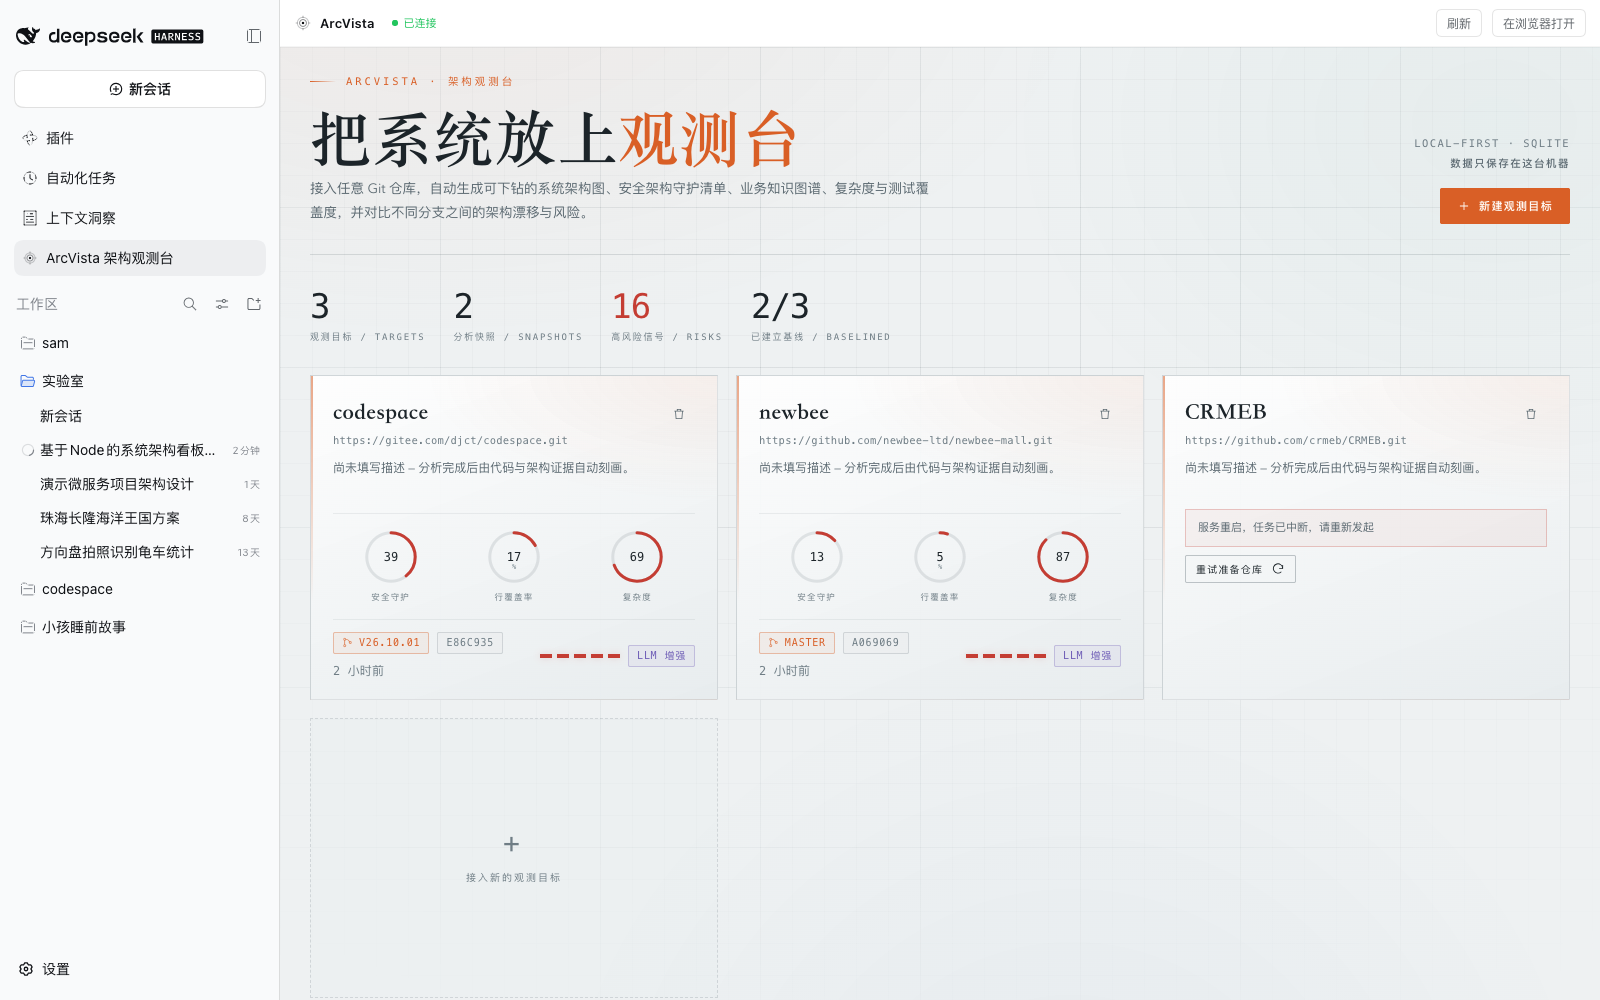
Task: Delete the newbee target trash icon
Action: coord(1105,414)
